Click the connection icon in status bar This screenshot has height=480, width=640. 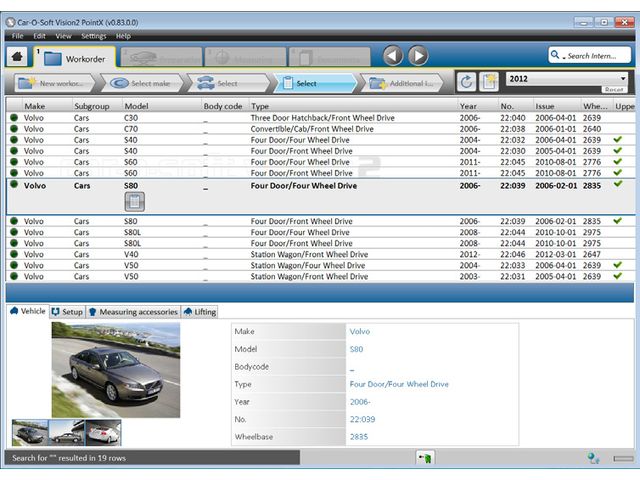(x=425, y=458)
